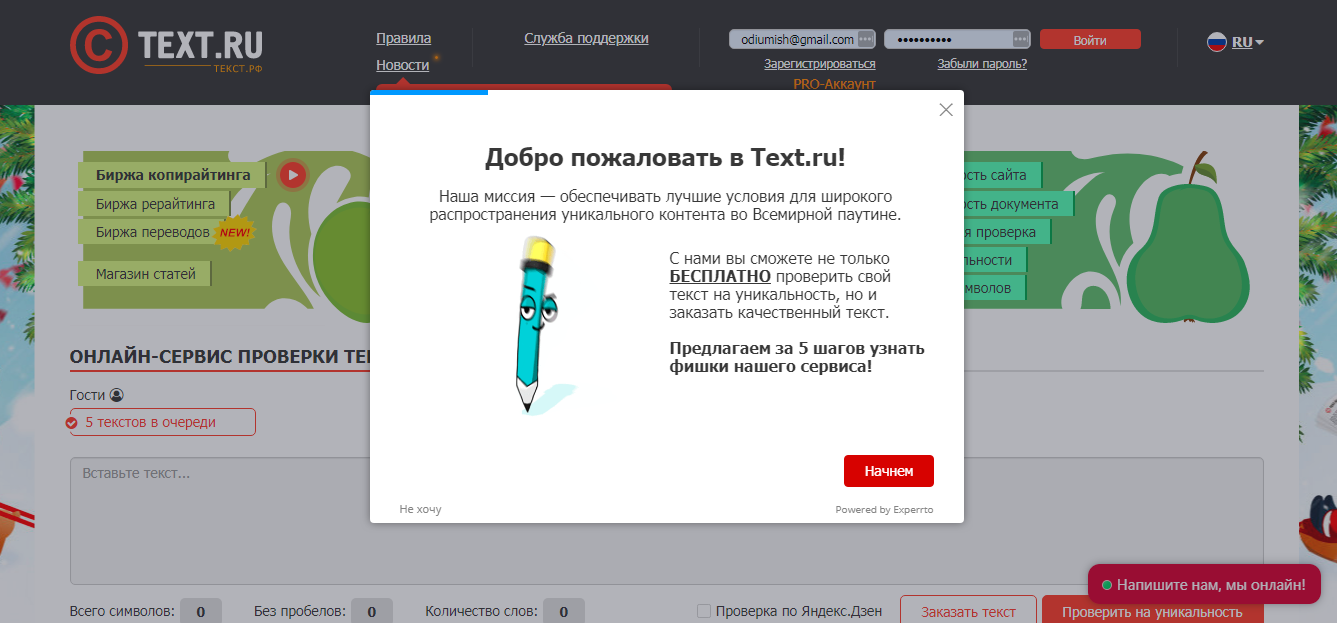Click the blue tour progress bar
The width and height of the screenshot is (1337, 623).
[x=429, y=92]
